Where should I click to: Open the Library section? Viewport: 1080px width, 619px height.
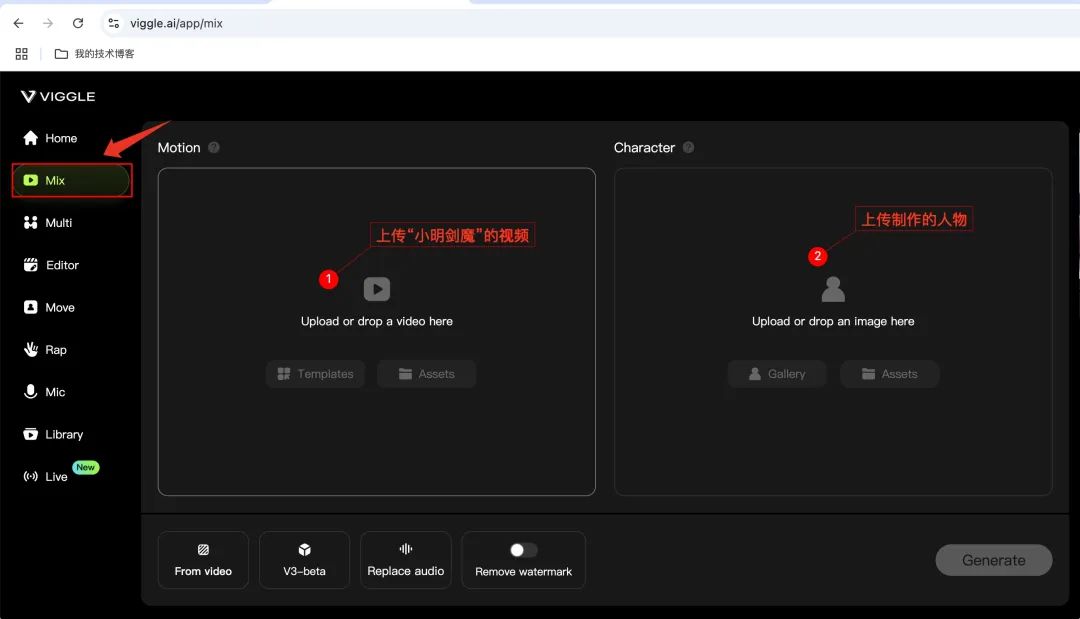pos(53,434)
